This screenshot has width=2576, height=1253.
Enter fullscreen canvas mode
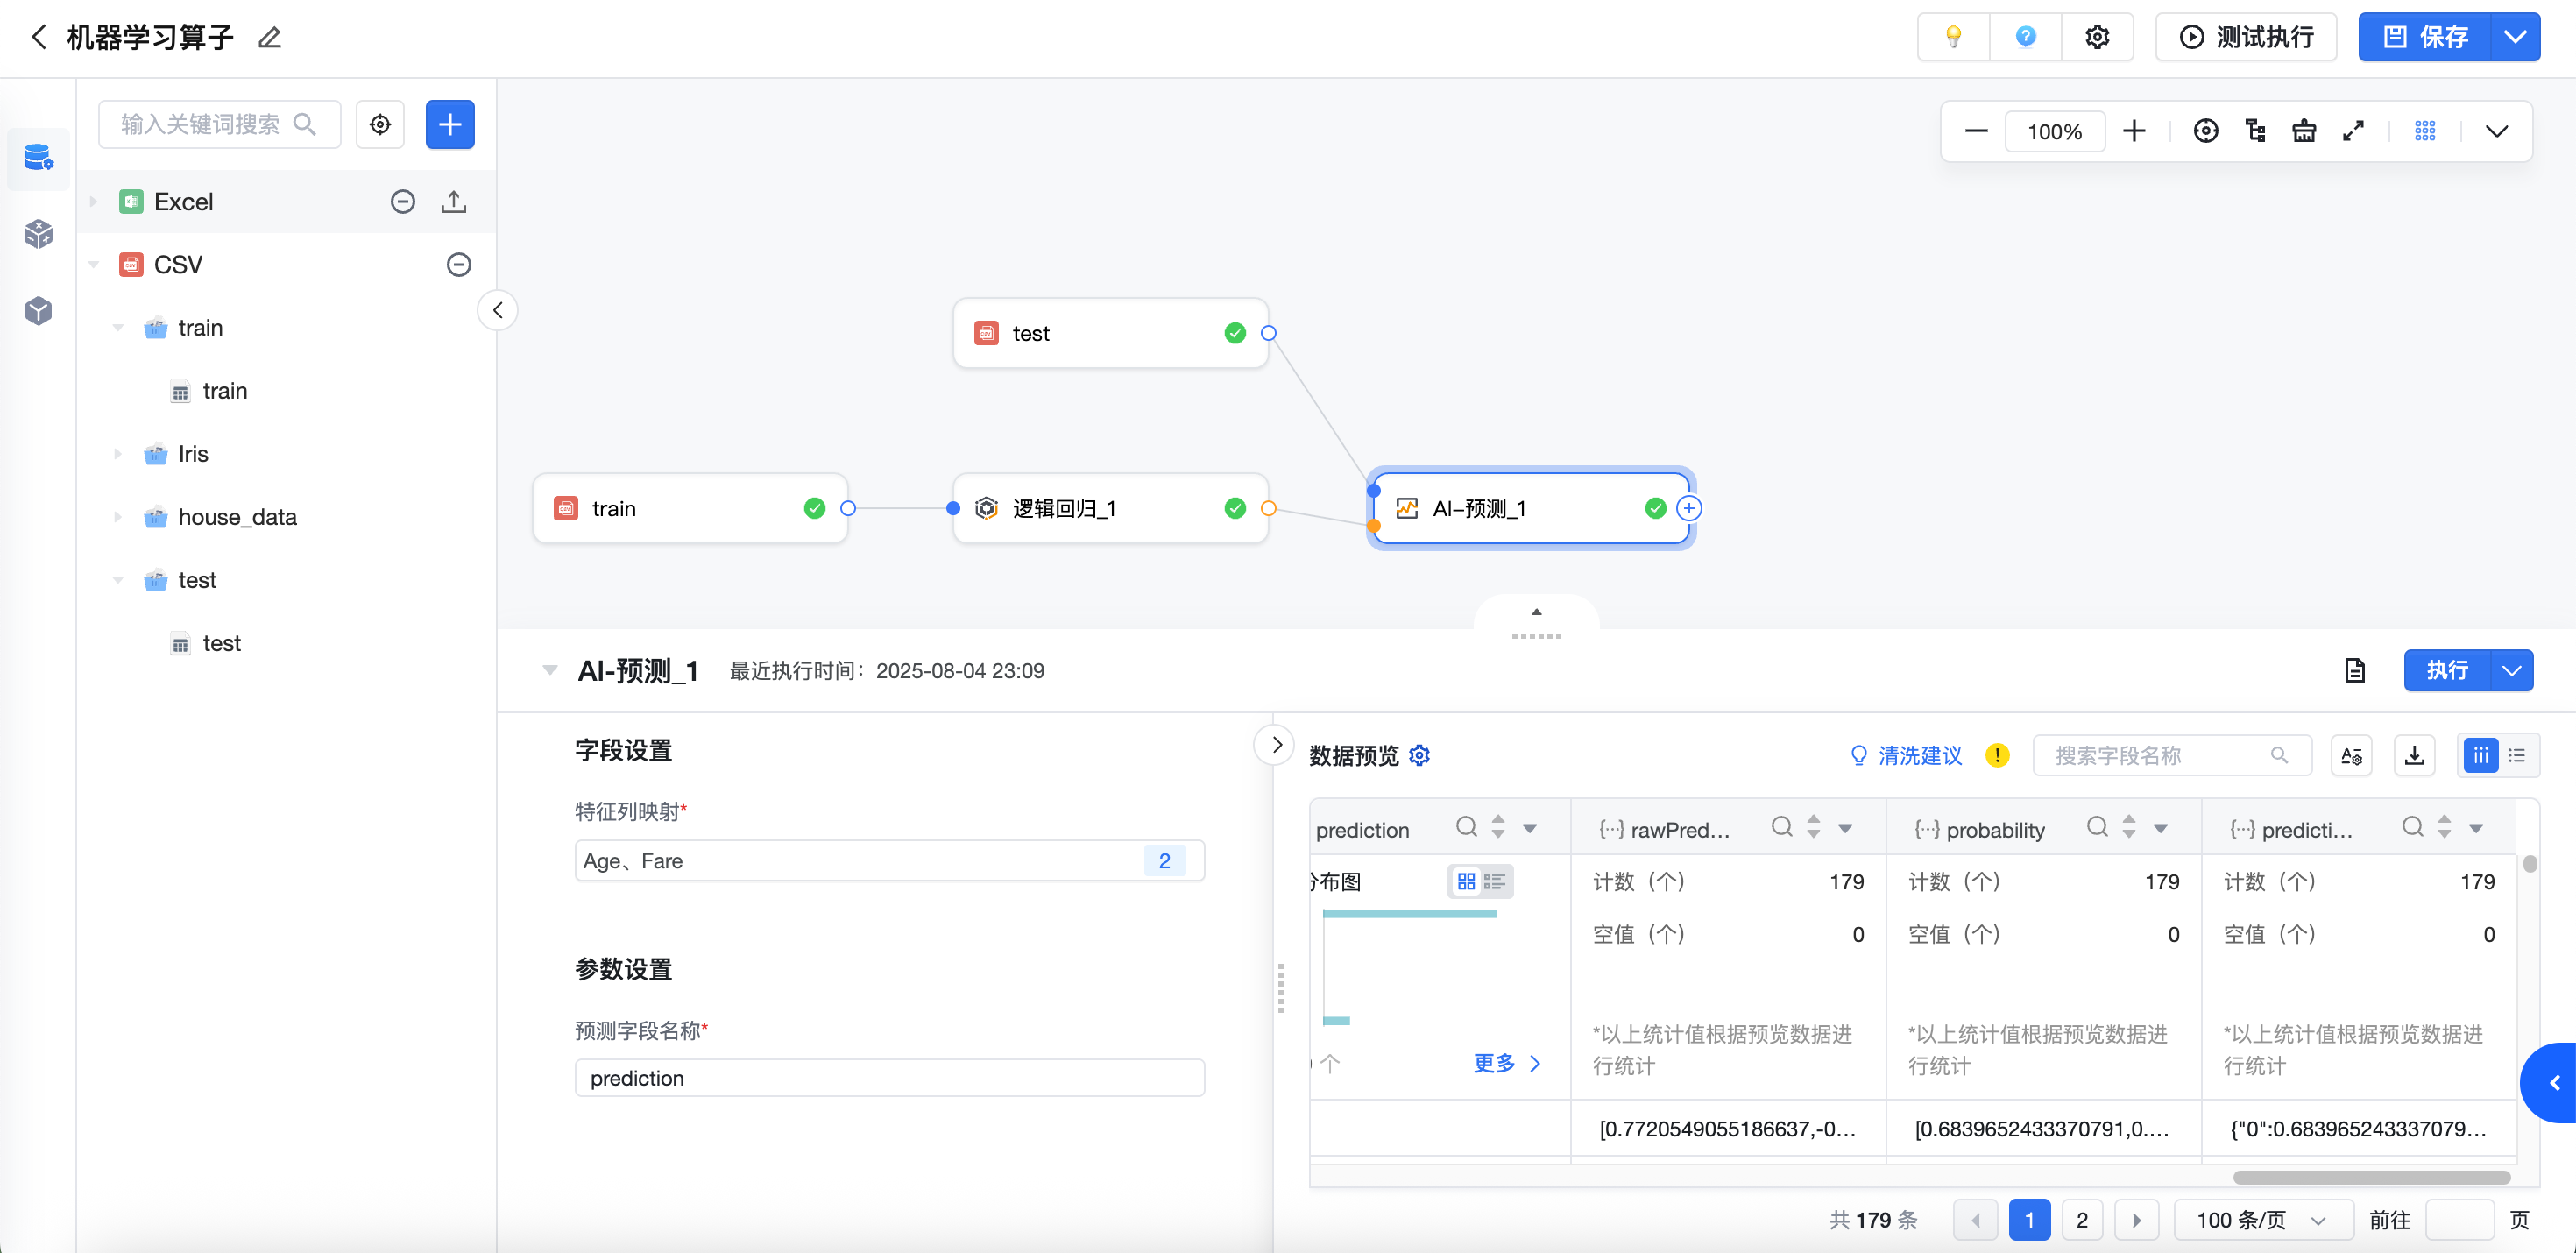click(x=2353, y=131)
